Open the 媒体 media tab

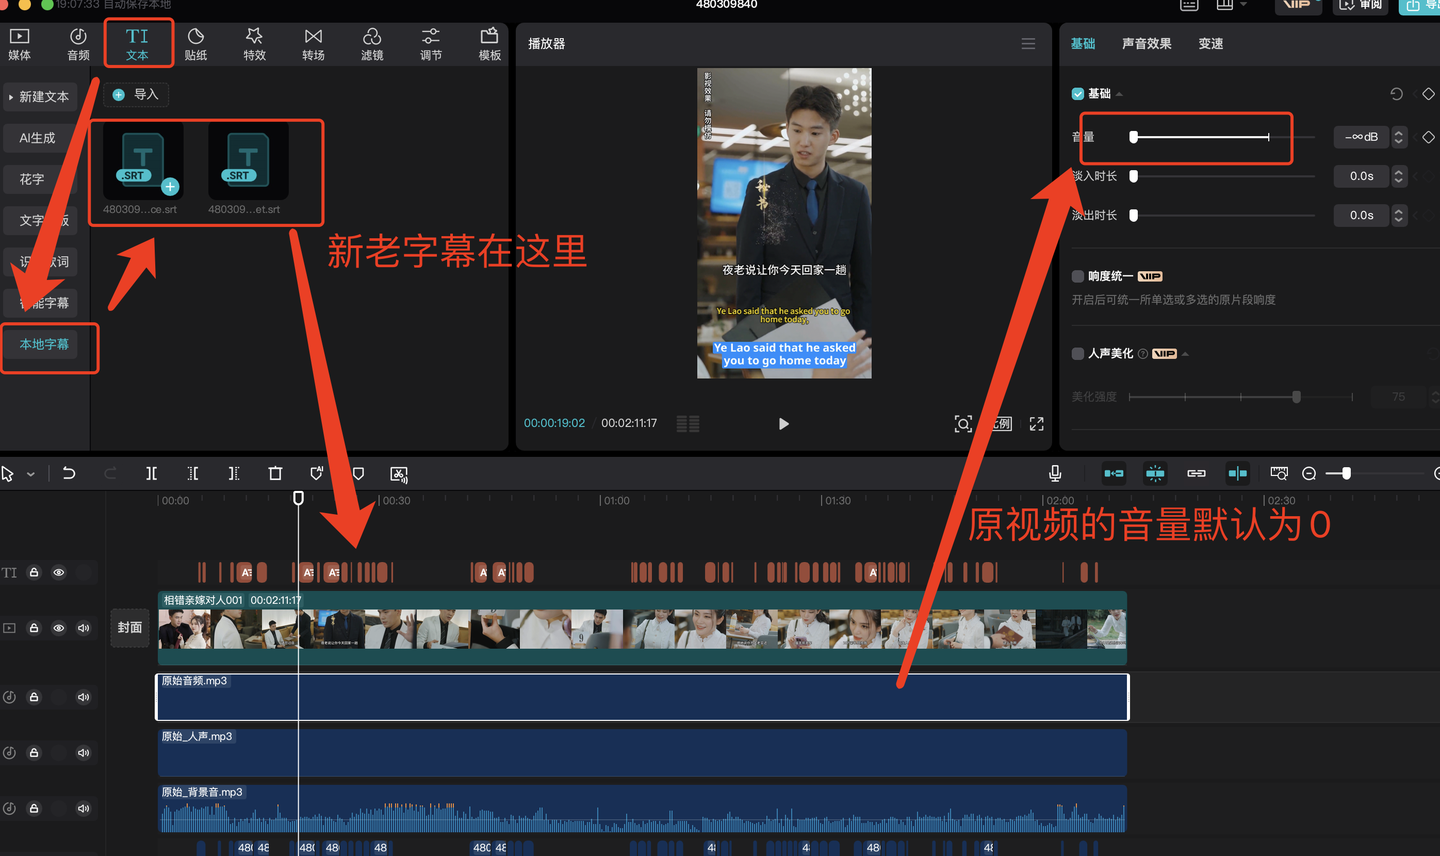click(x=19, y=44)
